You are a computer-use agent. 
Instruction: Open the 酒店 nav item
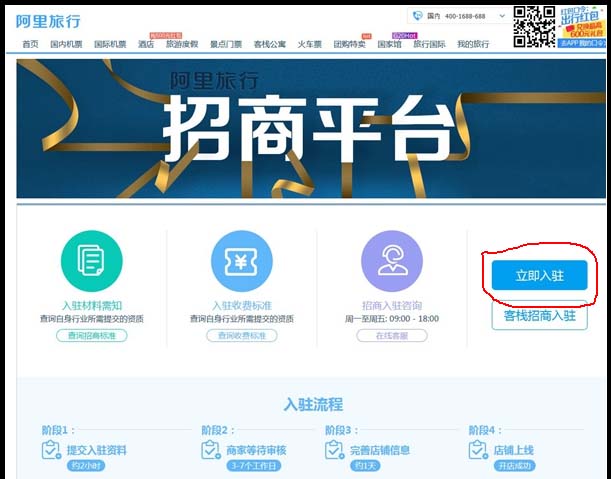pyautogui.click(x=146, y=44)
